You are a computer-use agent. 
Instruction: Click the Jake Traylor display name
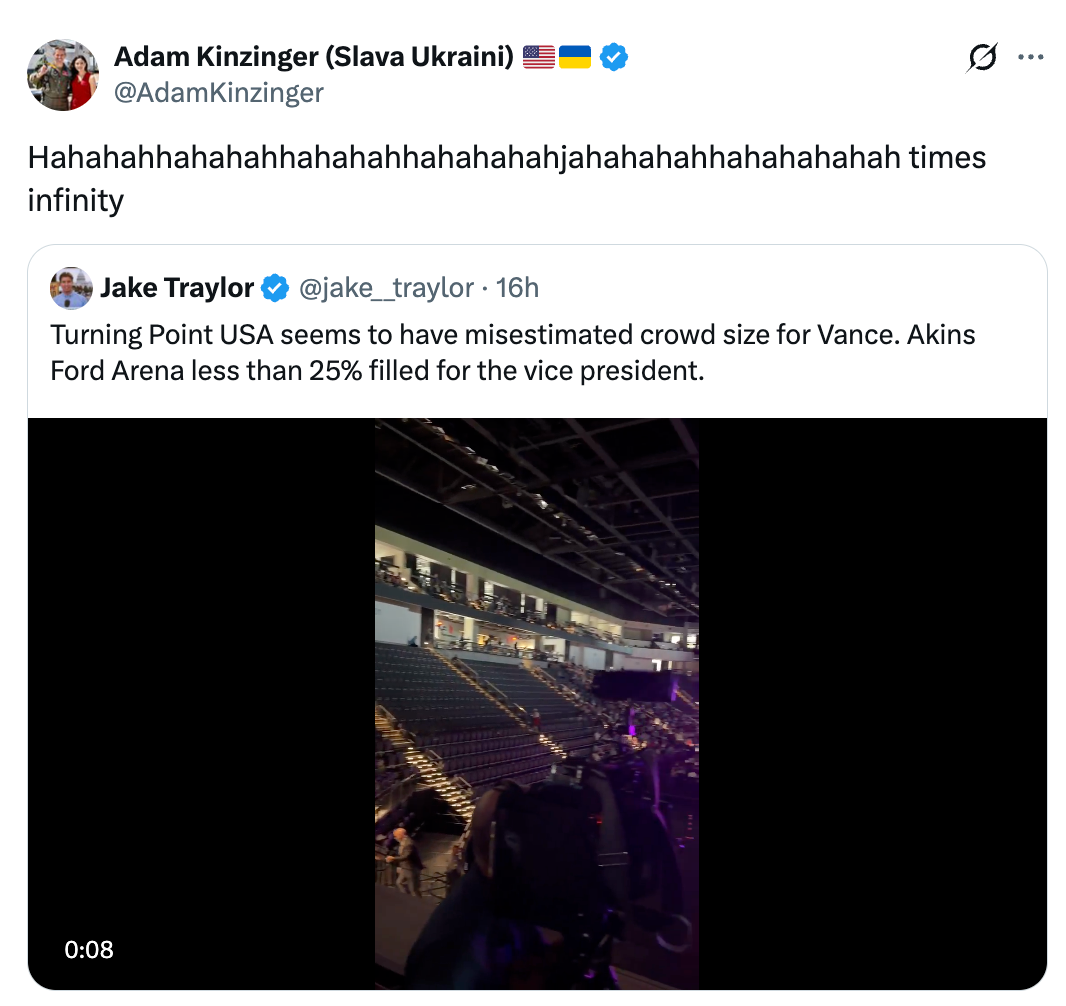pos(176,289)
